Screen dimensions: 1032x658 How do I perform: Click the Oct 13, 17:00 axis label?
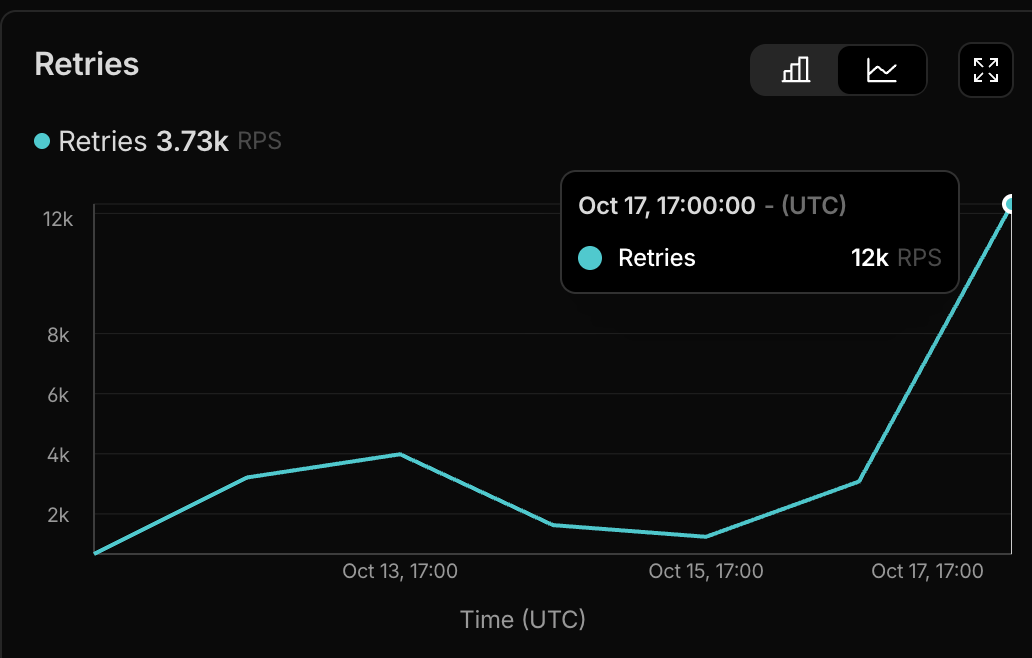[x=400, y=571]
